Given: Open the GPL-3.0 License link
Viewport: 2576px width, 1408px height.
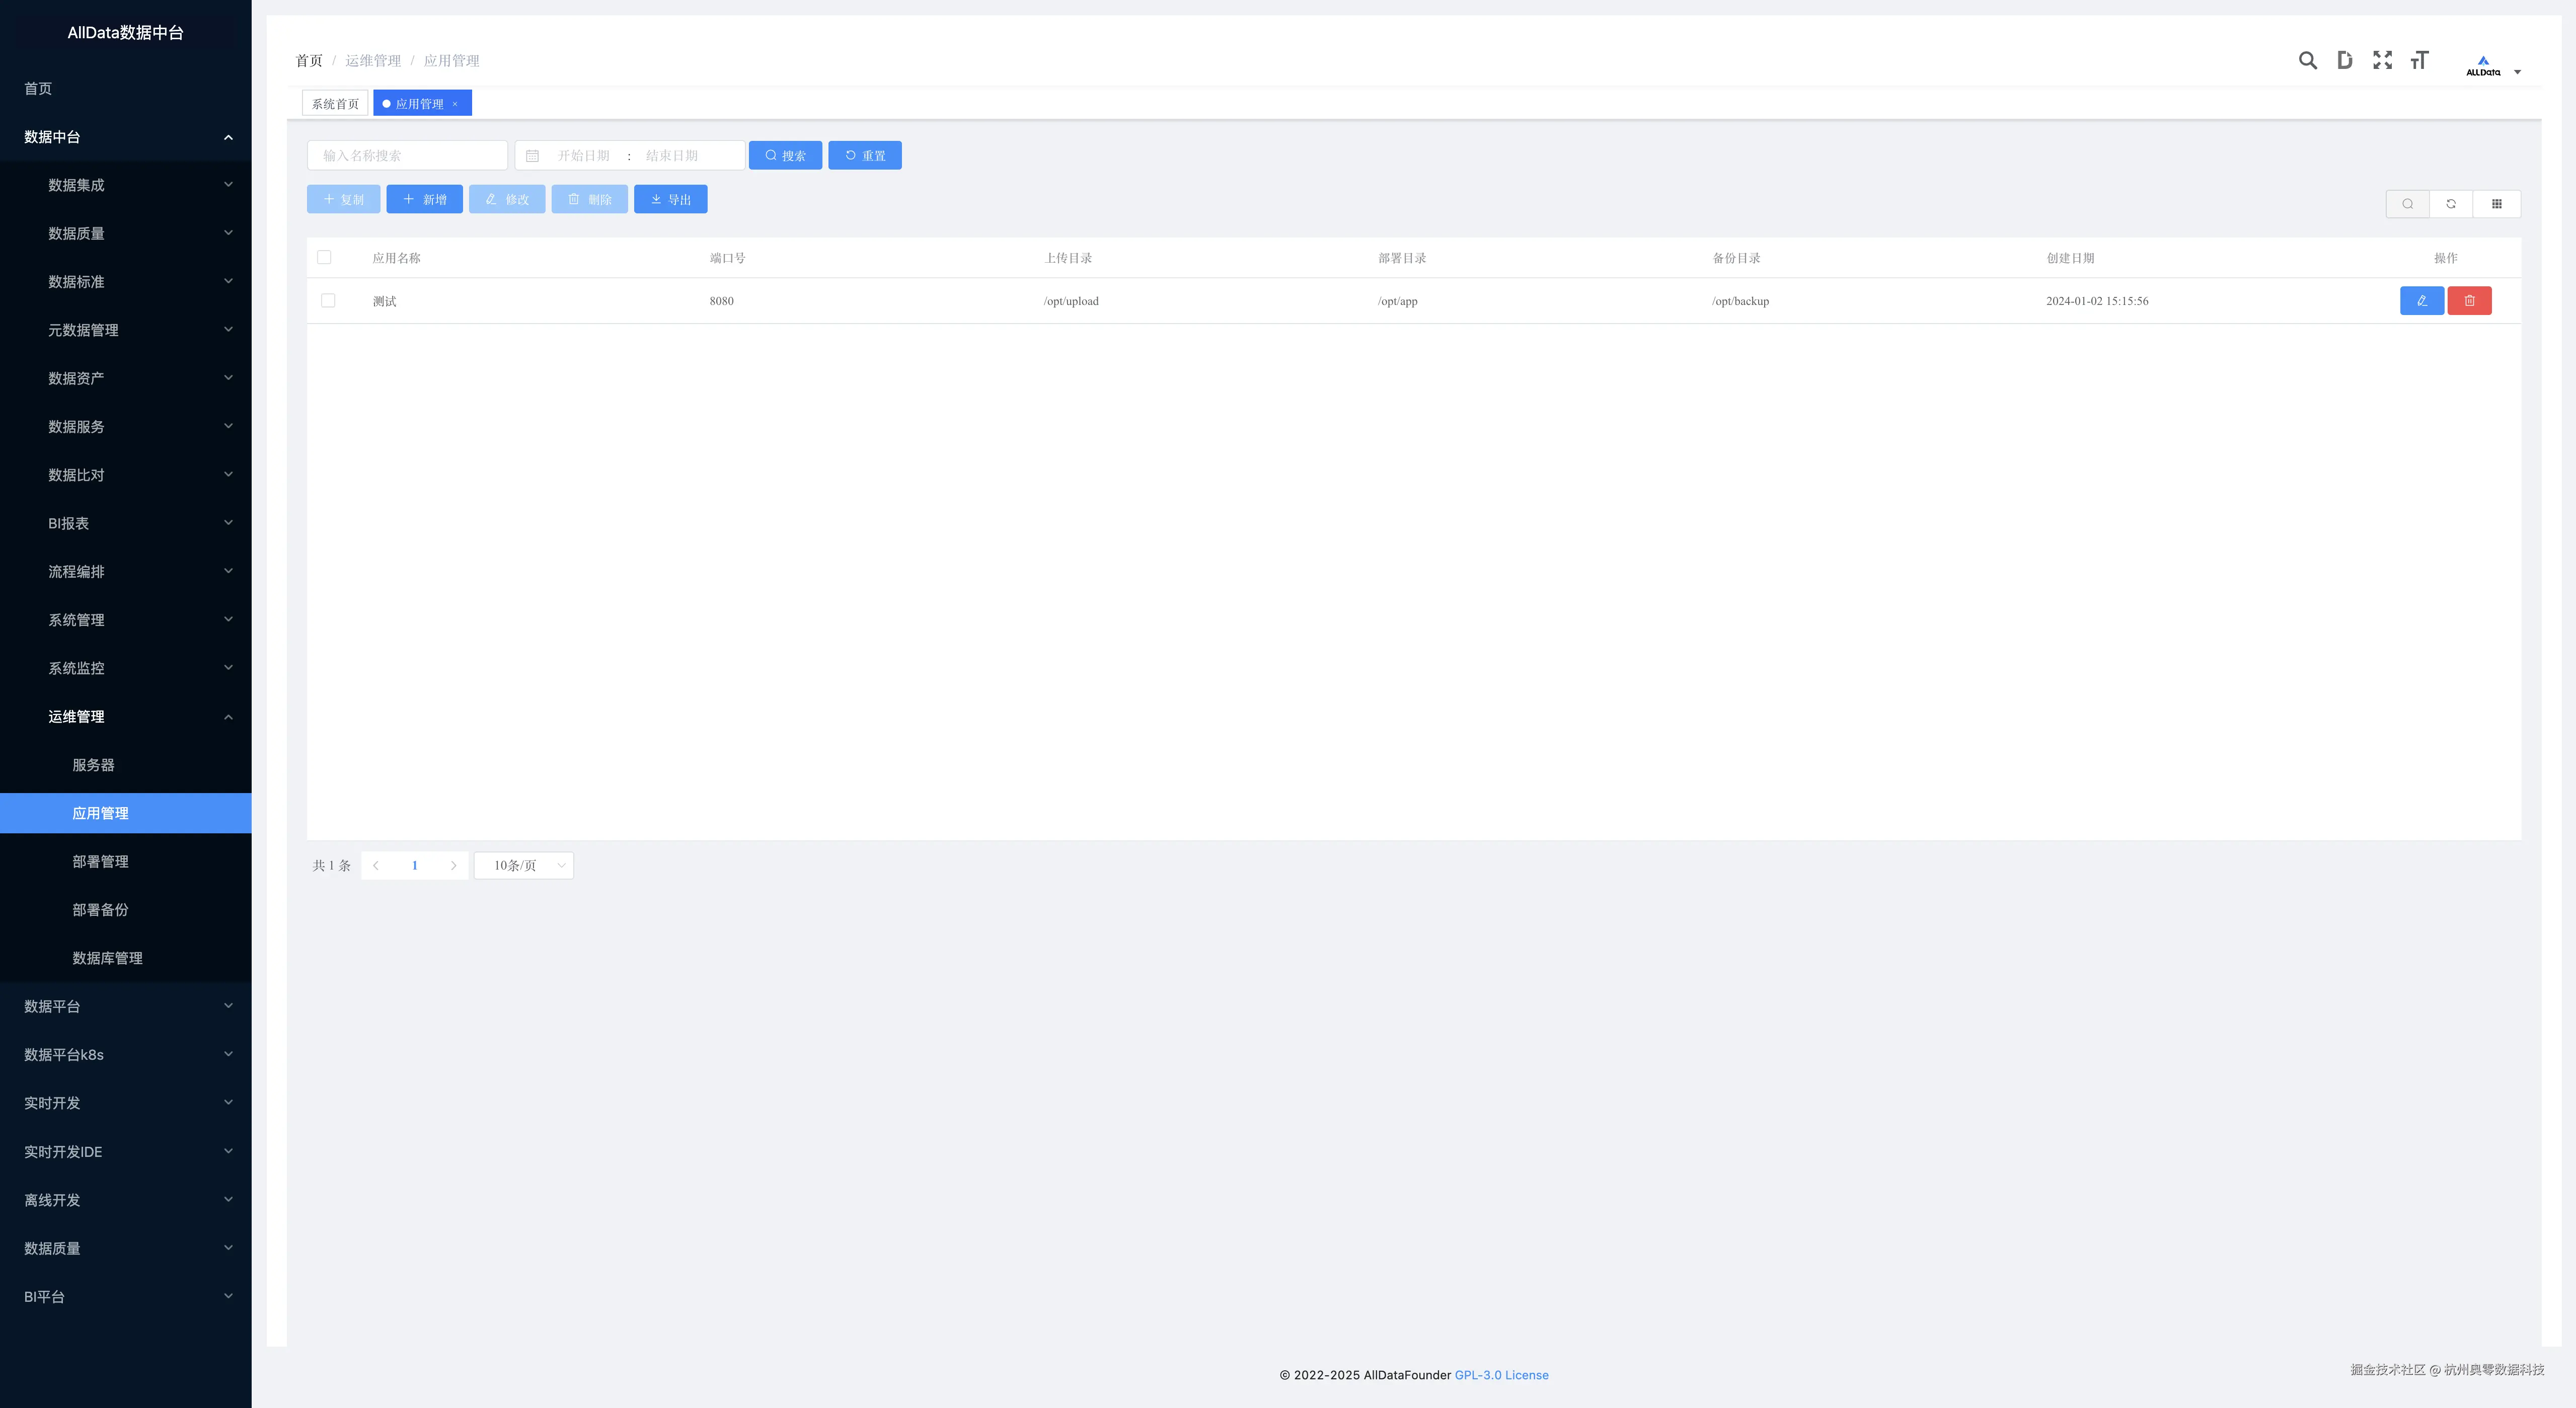Looking at the screenshot, I should pos(1501,1376).
